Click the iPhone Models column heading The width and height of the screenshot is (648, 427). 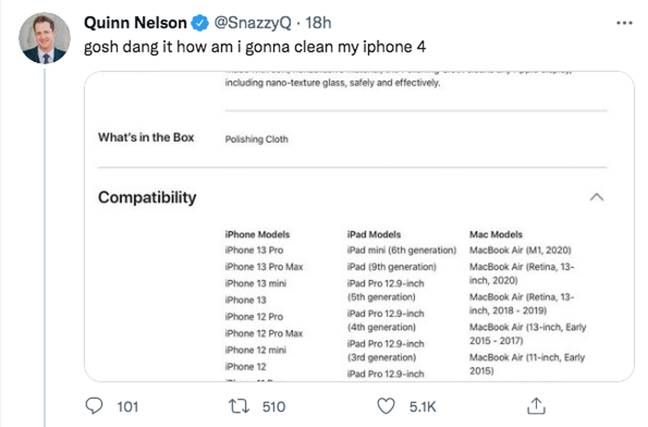coord(257,234)
